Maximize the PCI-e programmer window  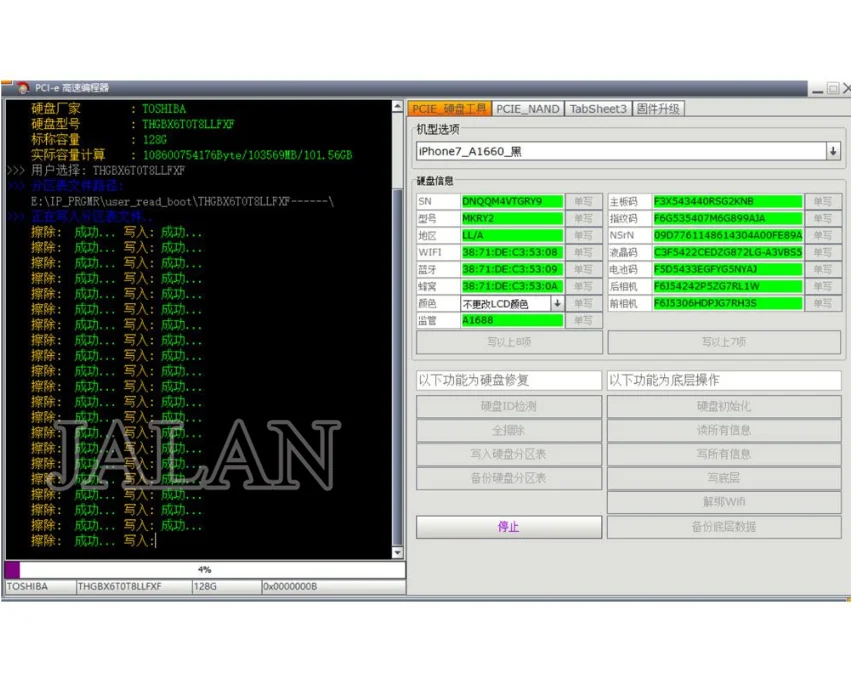tap(832, 89)
